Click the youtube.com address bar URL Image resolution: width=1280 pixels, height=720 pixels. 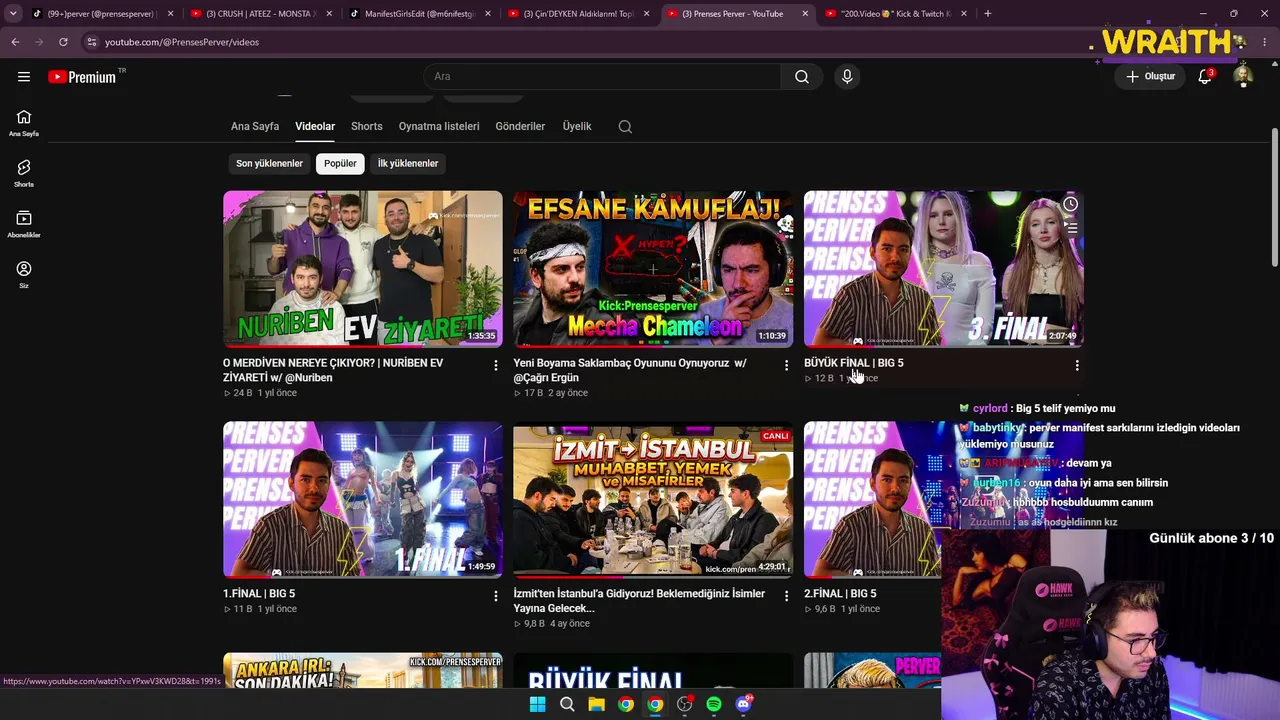(182, 42)
